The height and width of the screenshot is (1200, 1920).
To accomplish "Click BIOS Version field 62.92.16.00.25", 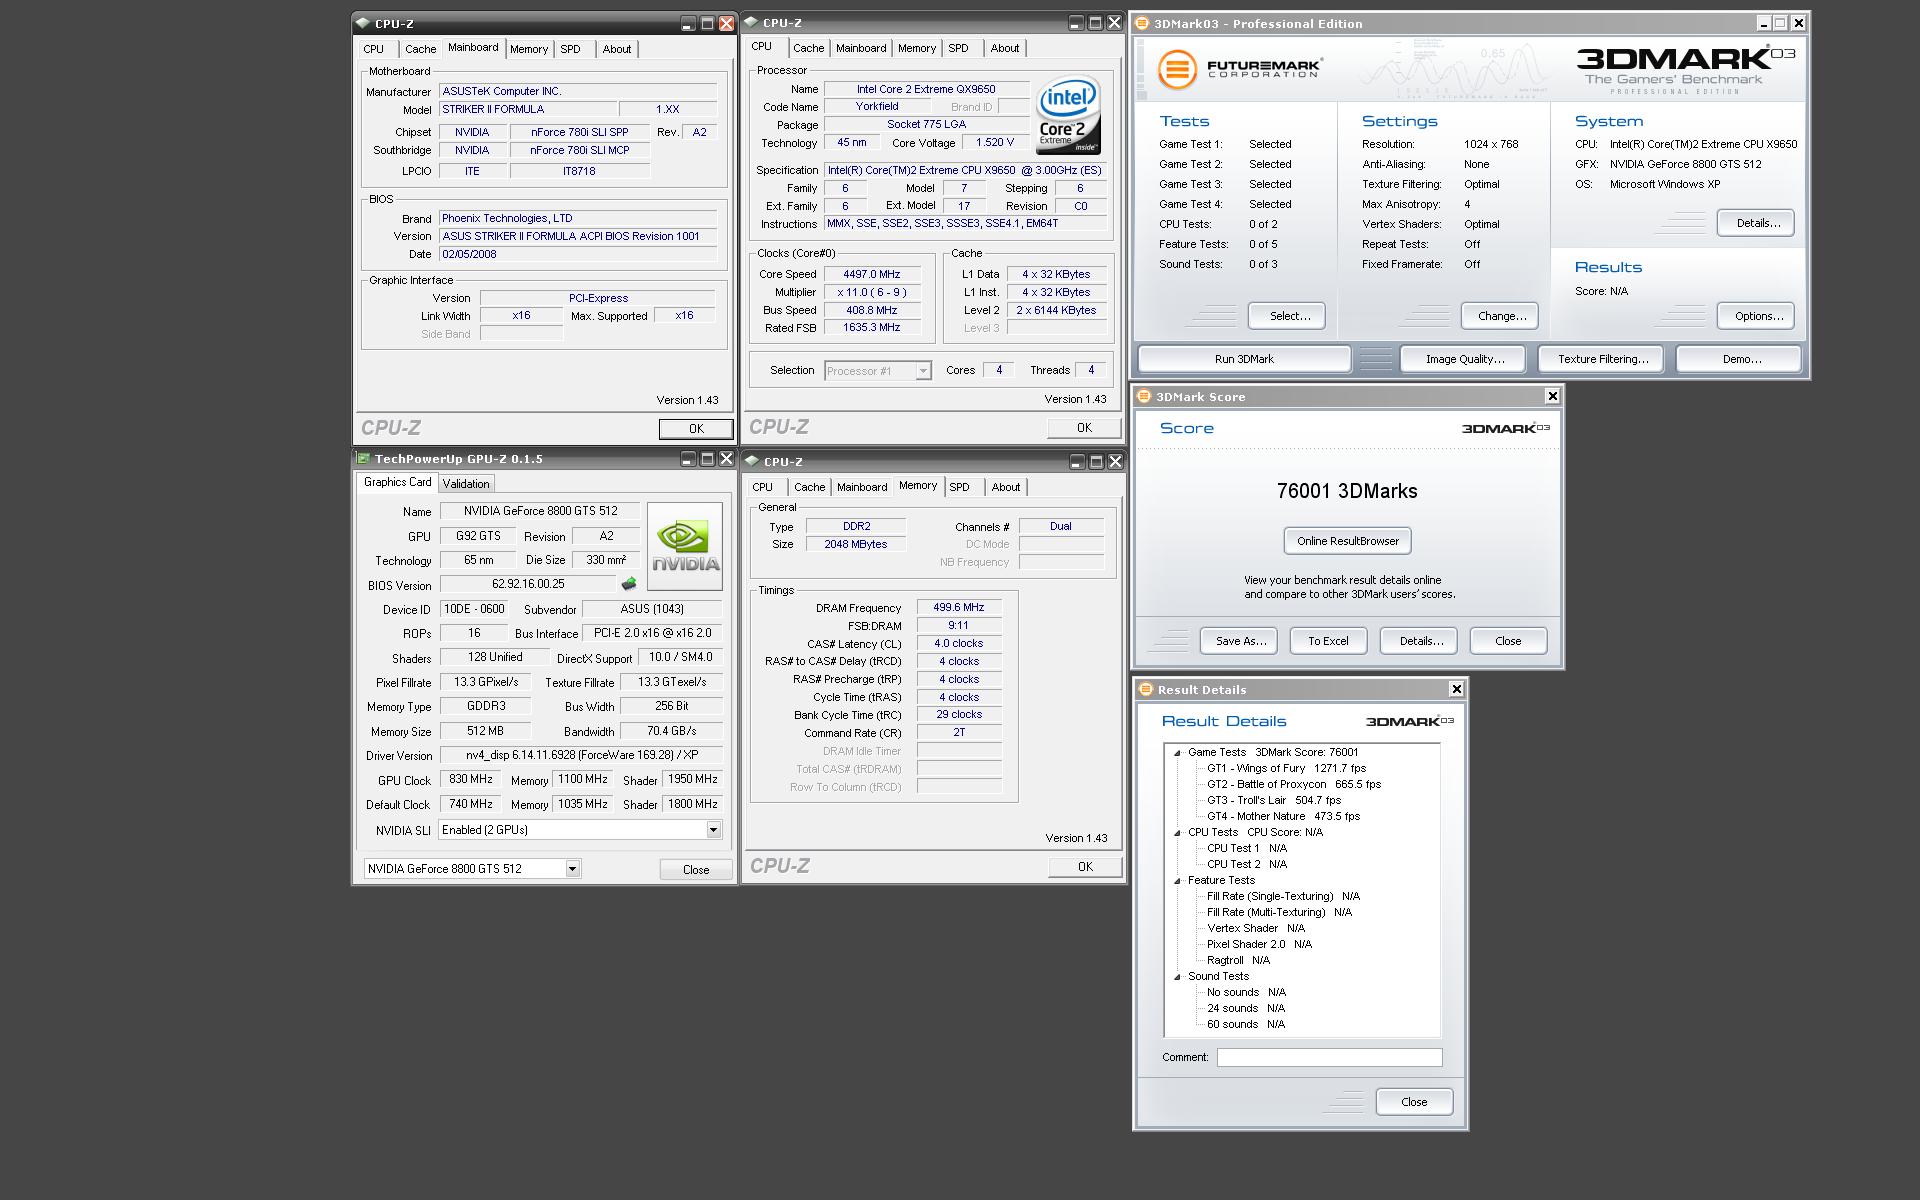I will [528, 584].
